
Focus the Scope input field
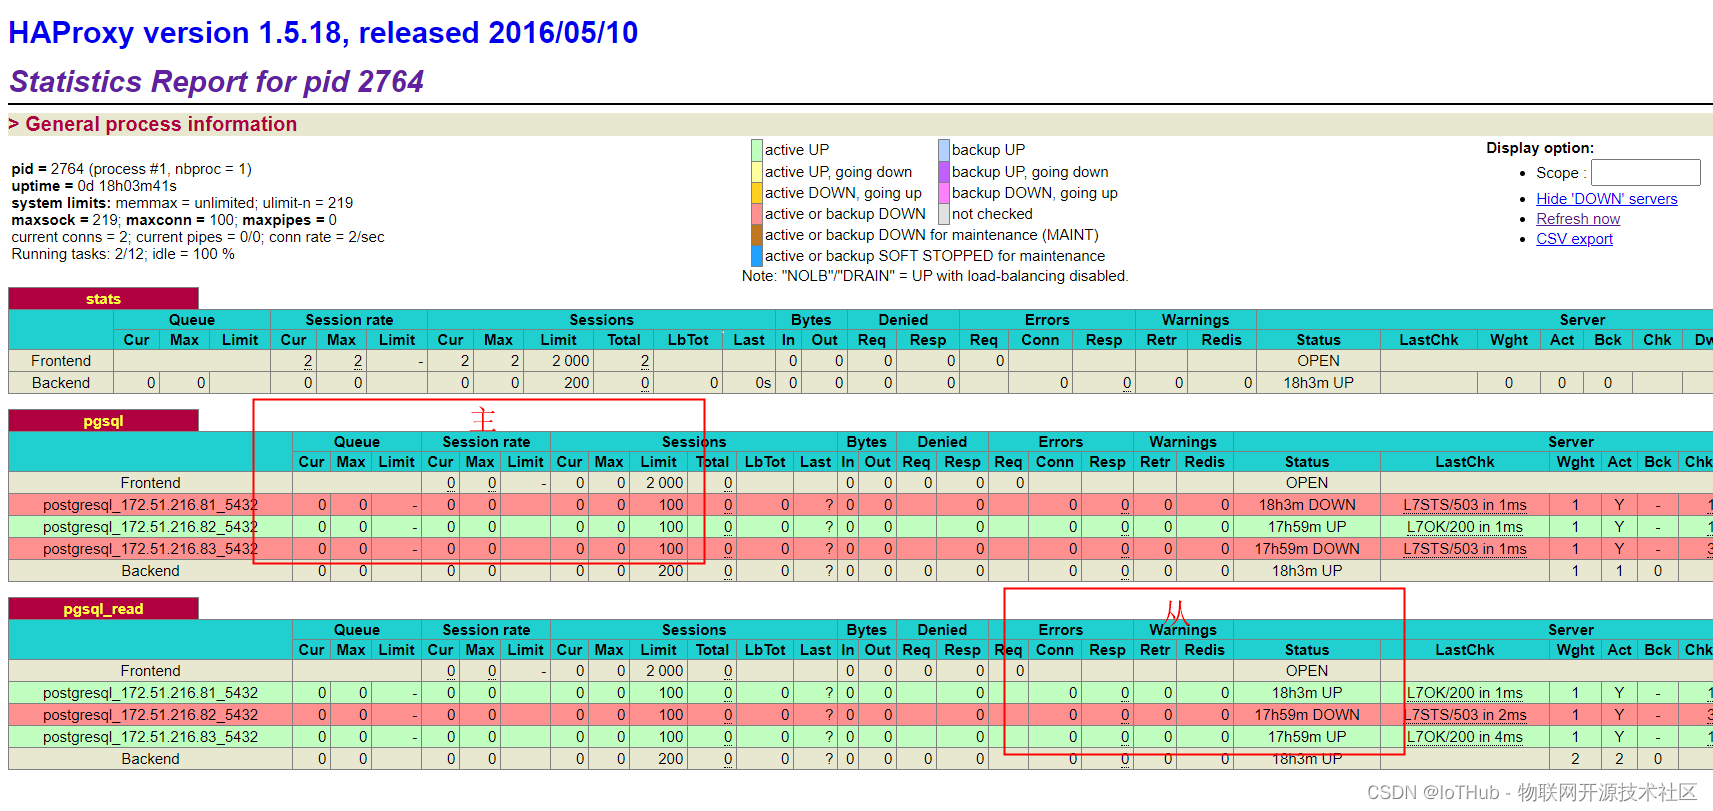(1645, 172)
